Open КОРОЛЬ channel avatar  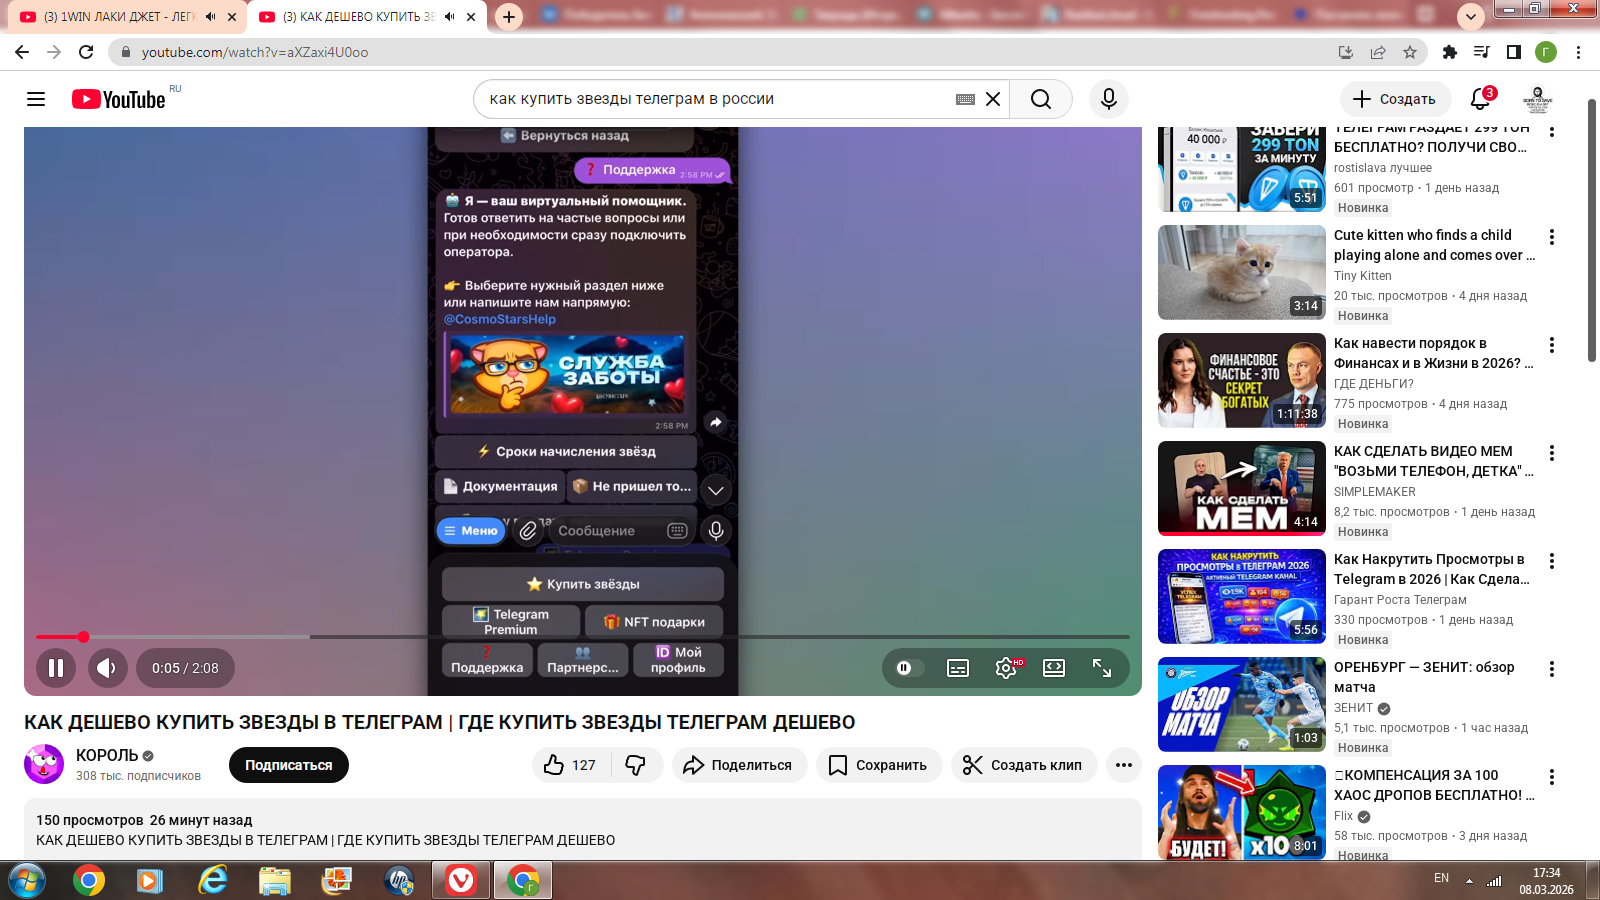(44, 764)
